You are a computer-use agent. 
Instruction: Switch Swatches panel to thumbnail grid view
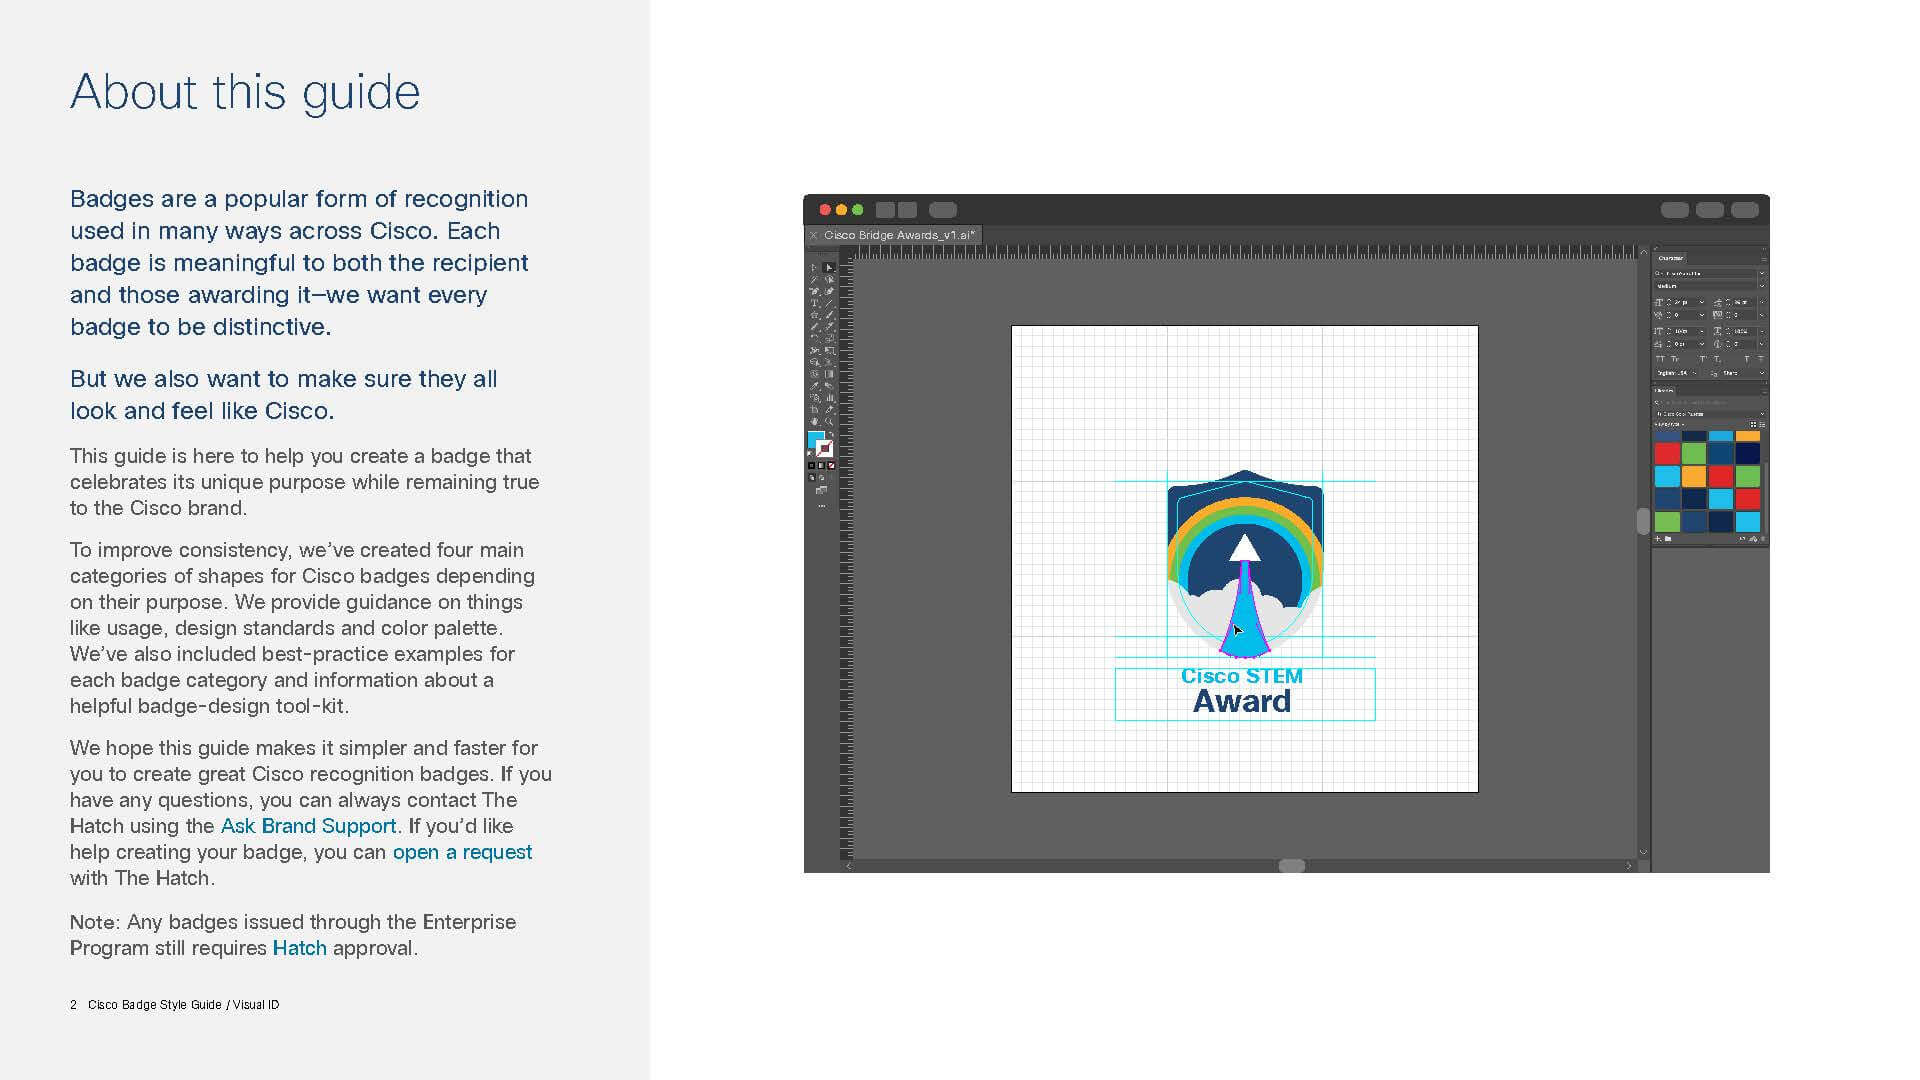pyautogui.click(x=1753, y=425)
